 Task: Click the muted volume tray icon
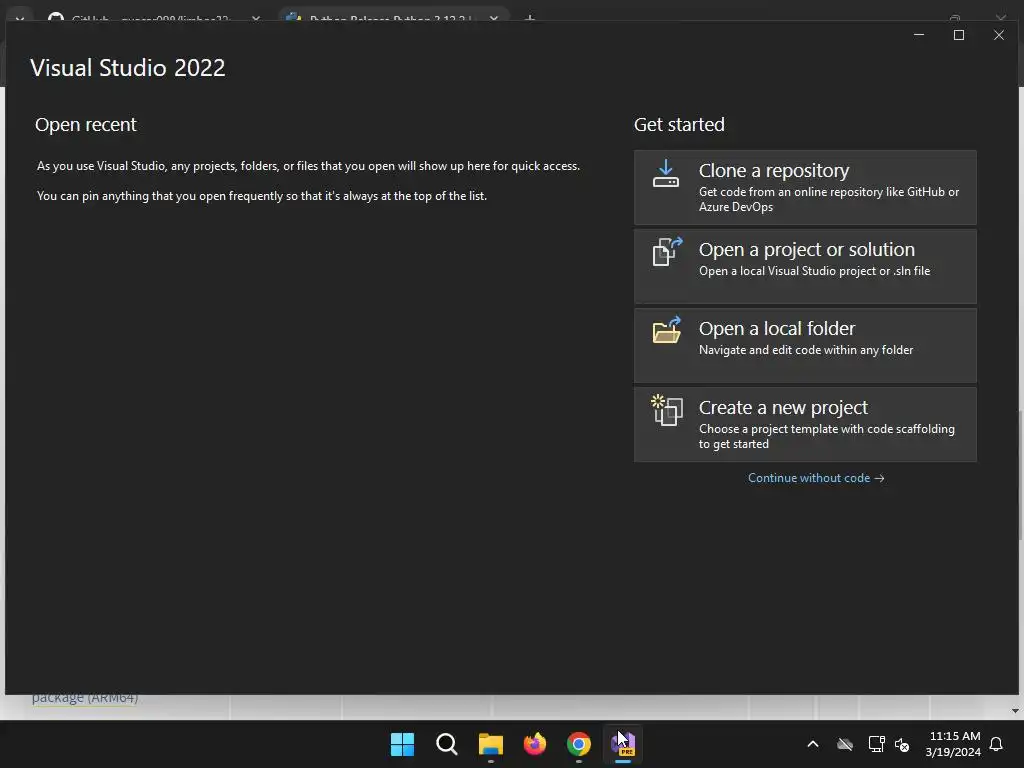tap(903, 744)
